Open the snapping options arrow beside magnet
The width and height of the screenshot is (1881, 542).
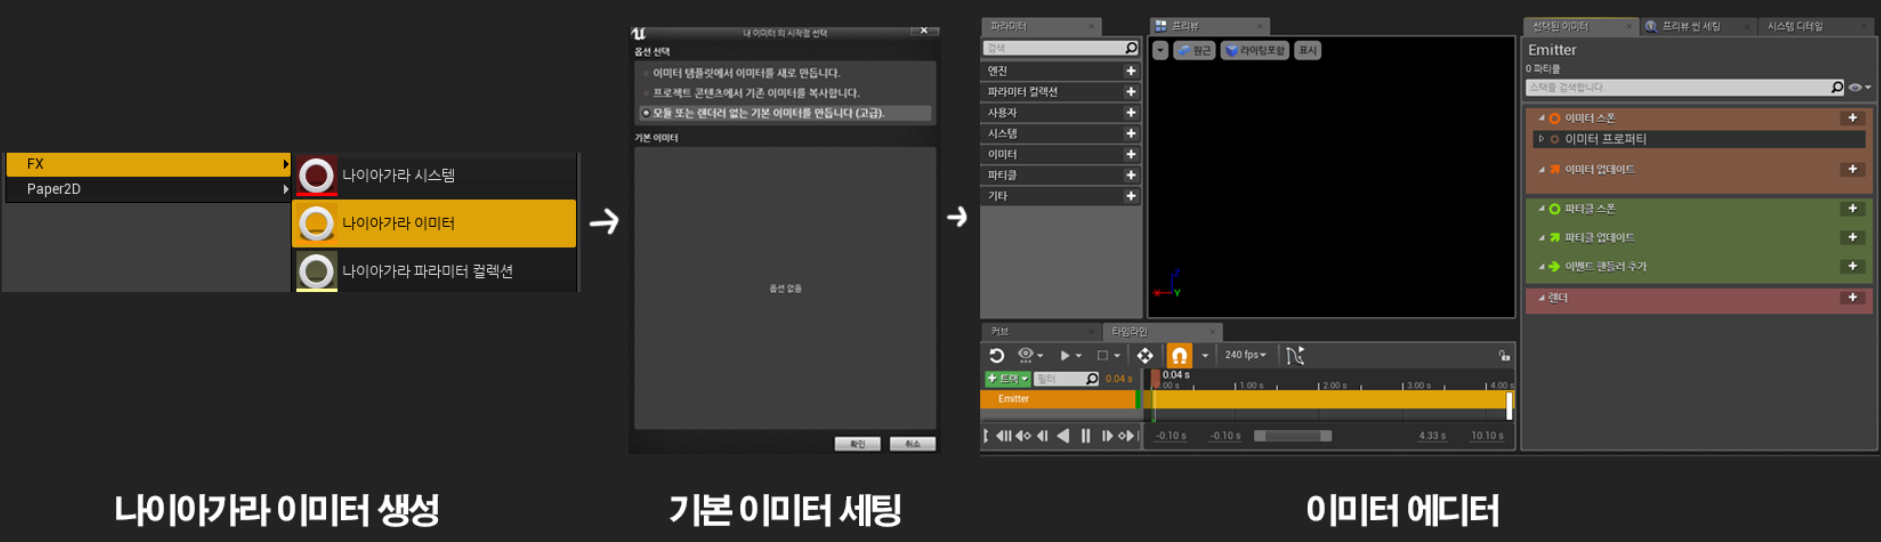(x=1205, y=356)
